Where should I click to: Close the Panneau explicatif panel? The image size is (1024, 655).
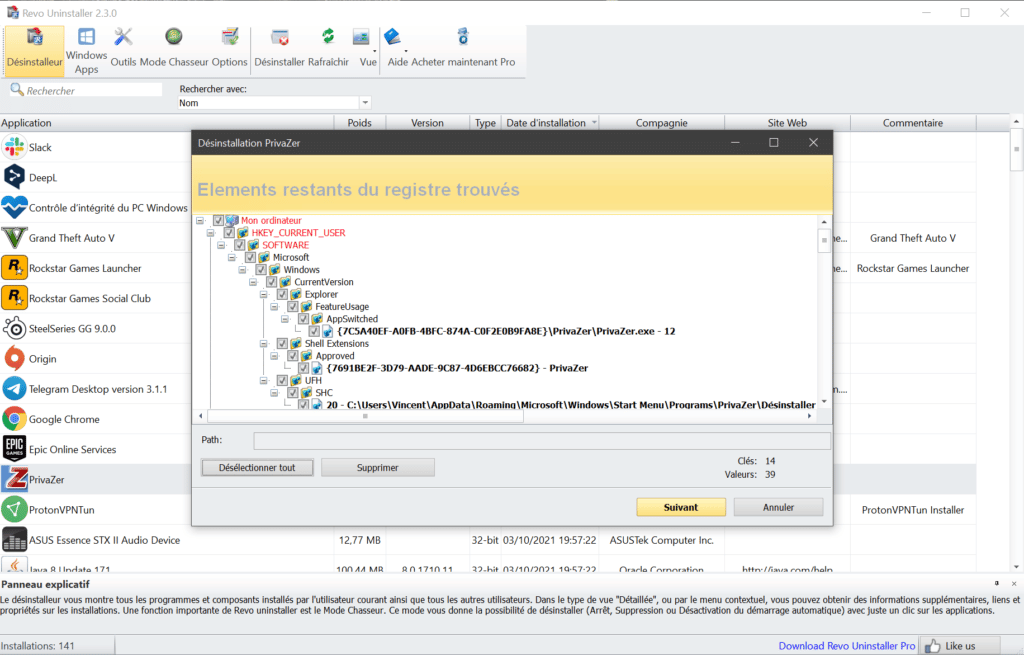tap(1014, 584)
